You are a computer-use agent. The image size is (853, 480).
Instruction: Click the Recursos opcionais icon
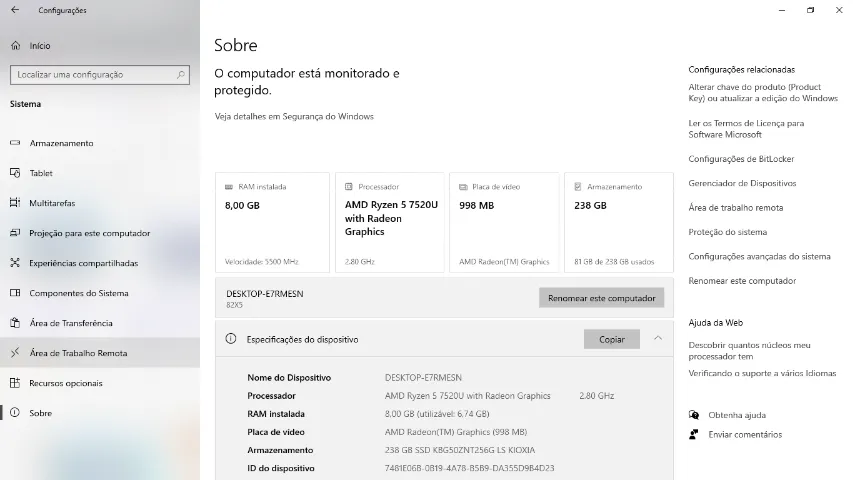15,383
